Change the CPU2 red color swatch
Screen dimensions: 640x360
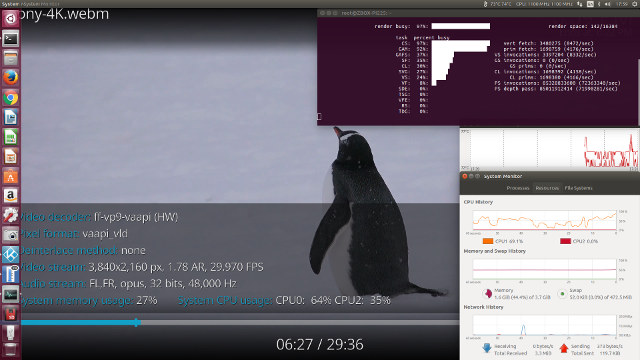pos(565,241)
